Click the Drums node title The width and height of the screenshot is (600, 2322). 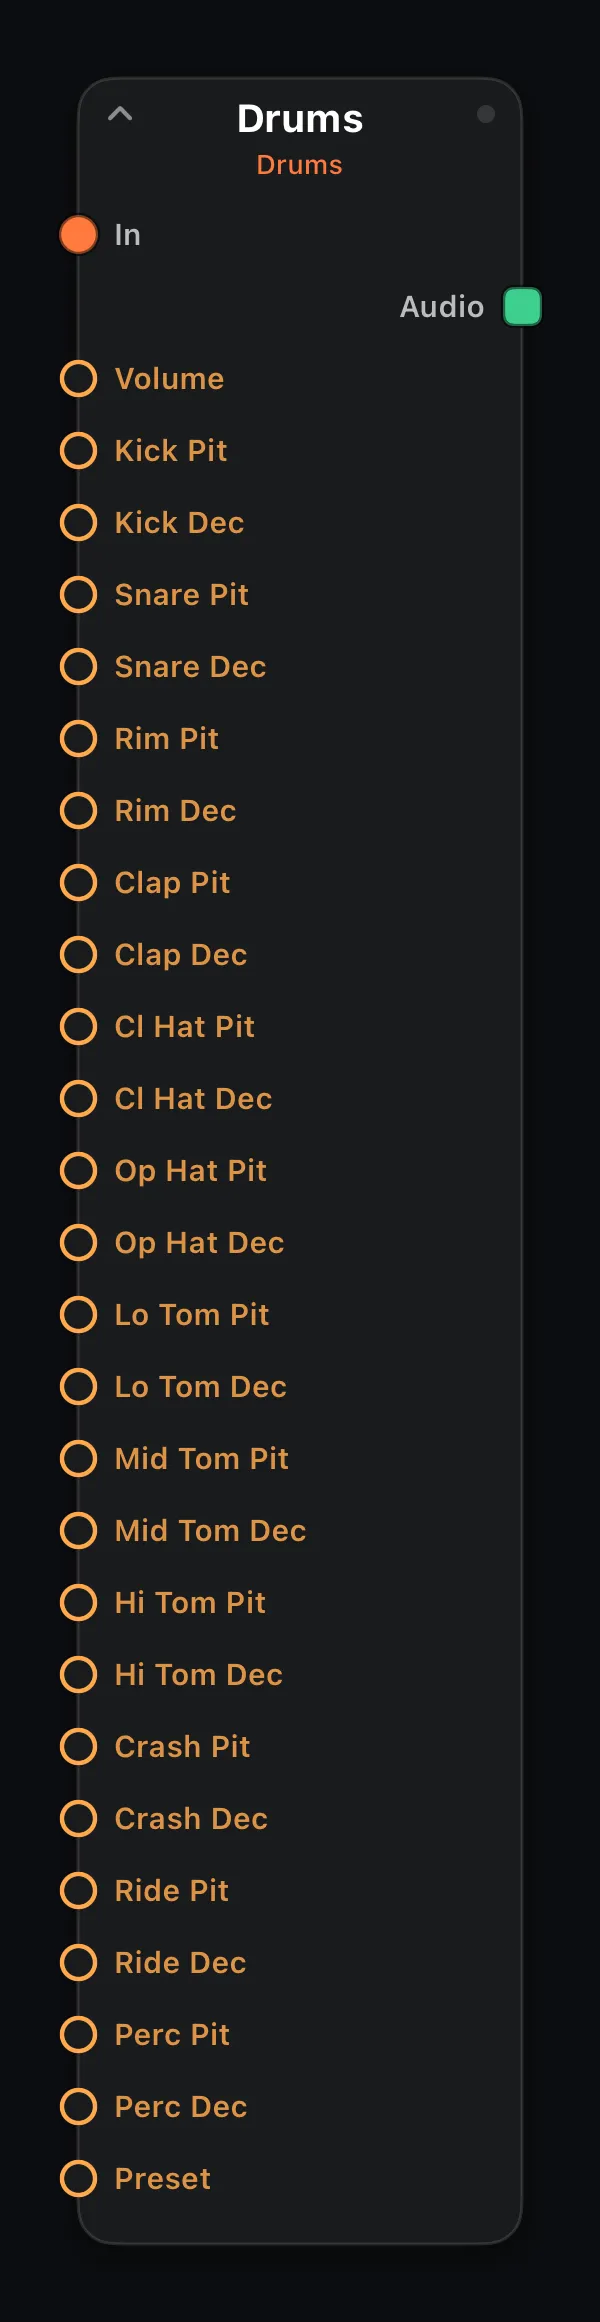(x=300, y=119)
